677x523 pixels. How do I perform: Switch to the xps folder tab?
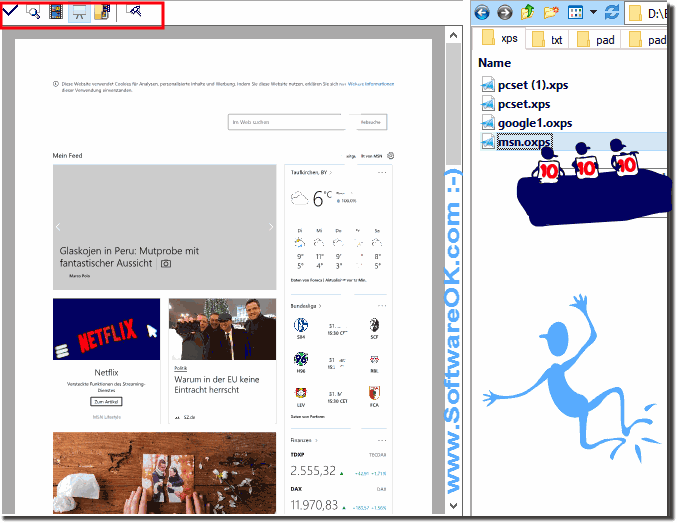[x=499, y=38]
